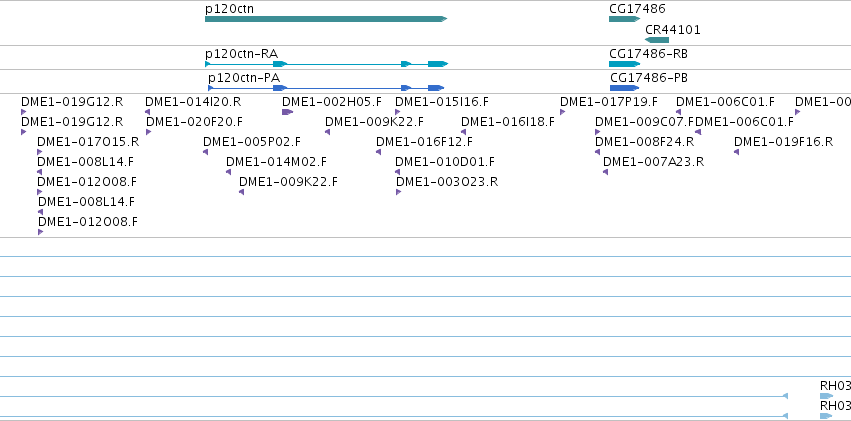Select the CG17486-RB transcript bar

tap(624, 64)
